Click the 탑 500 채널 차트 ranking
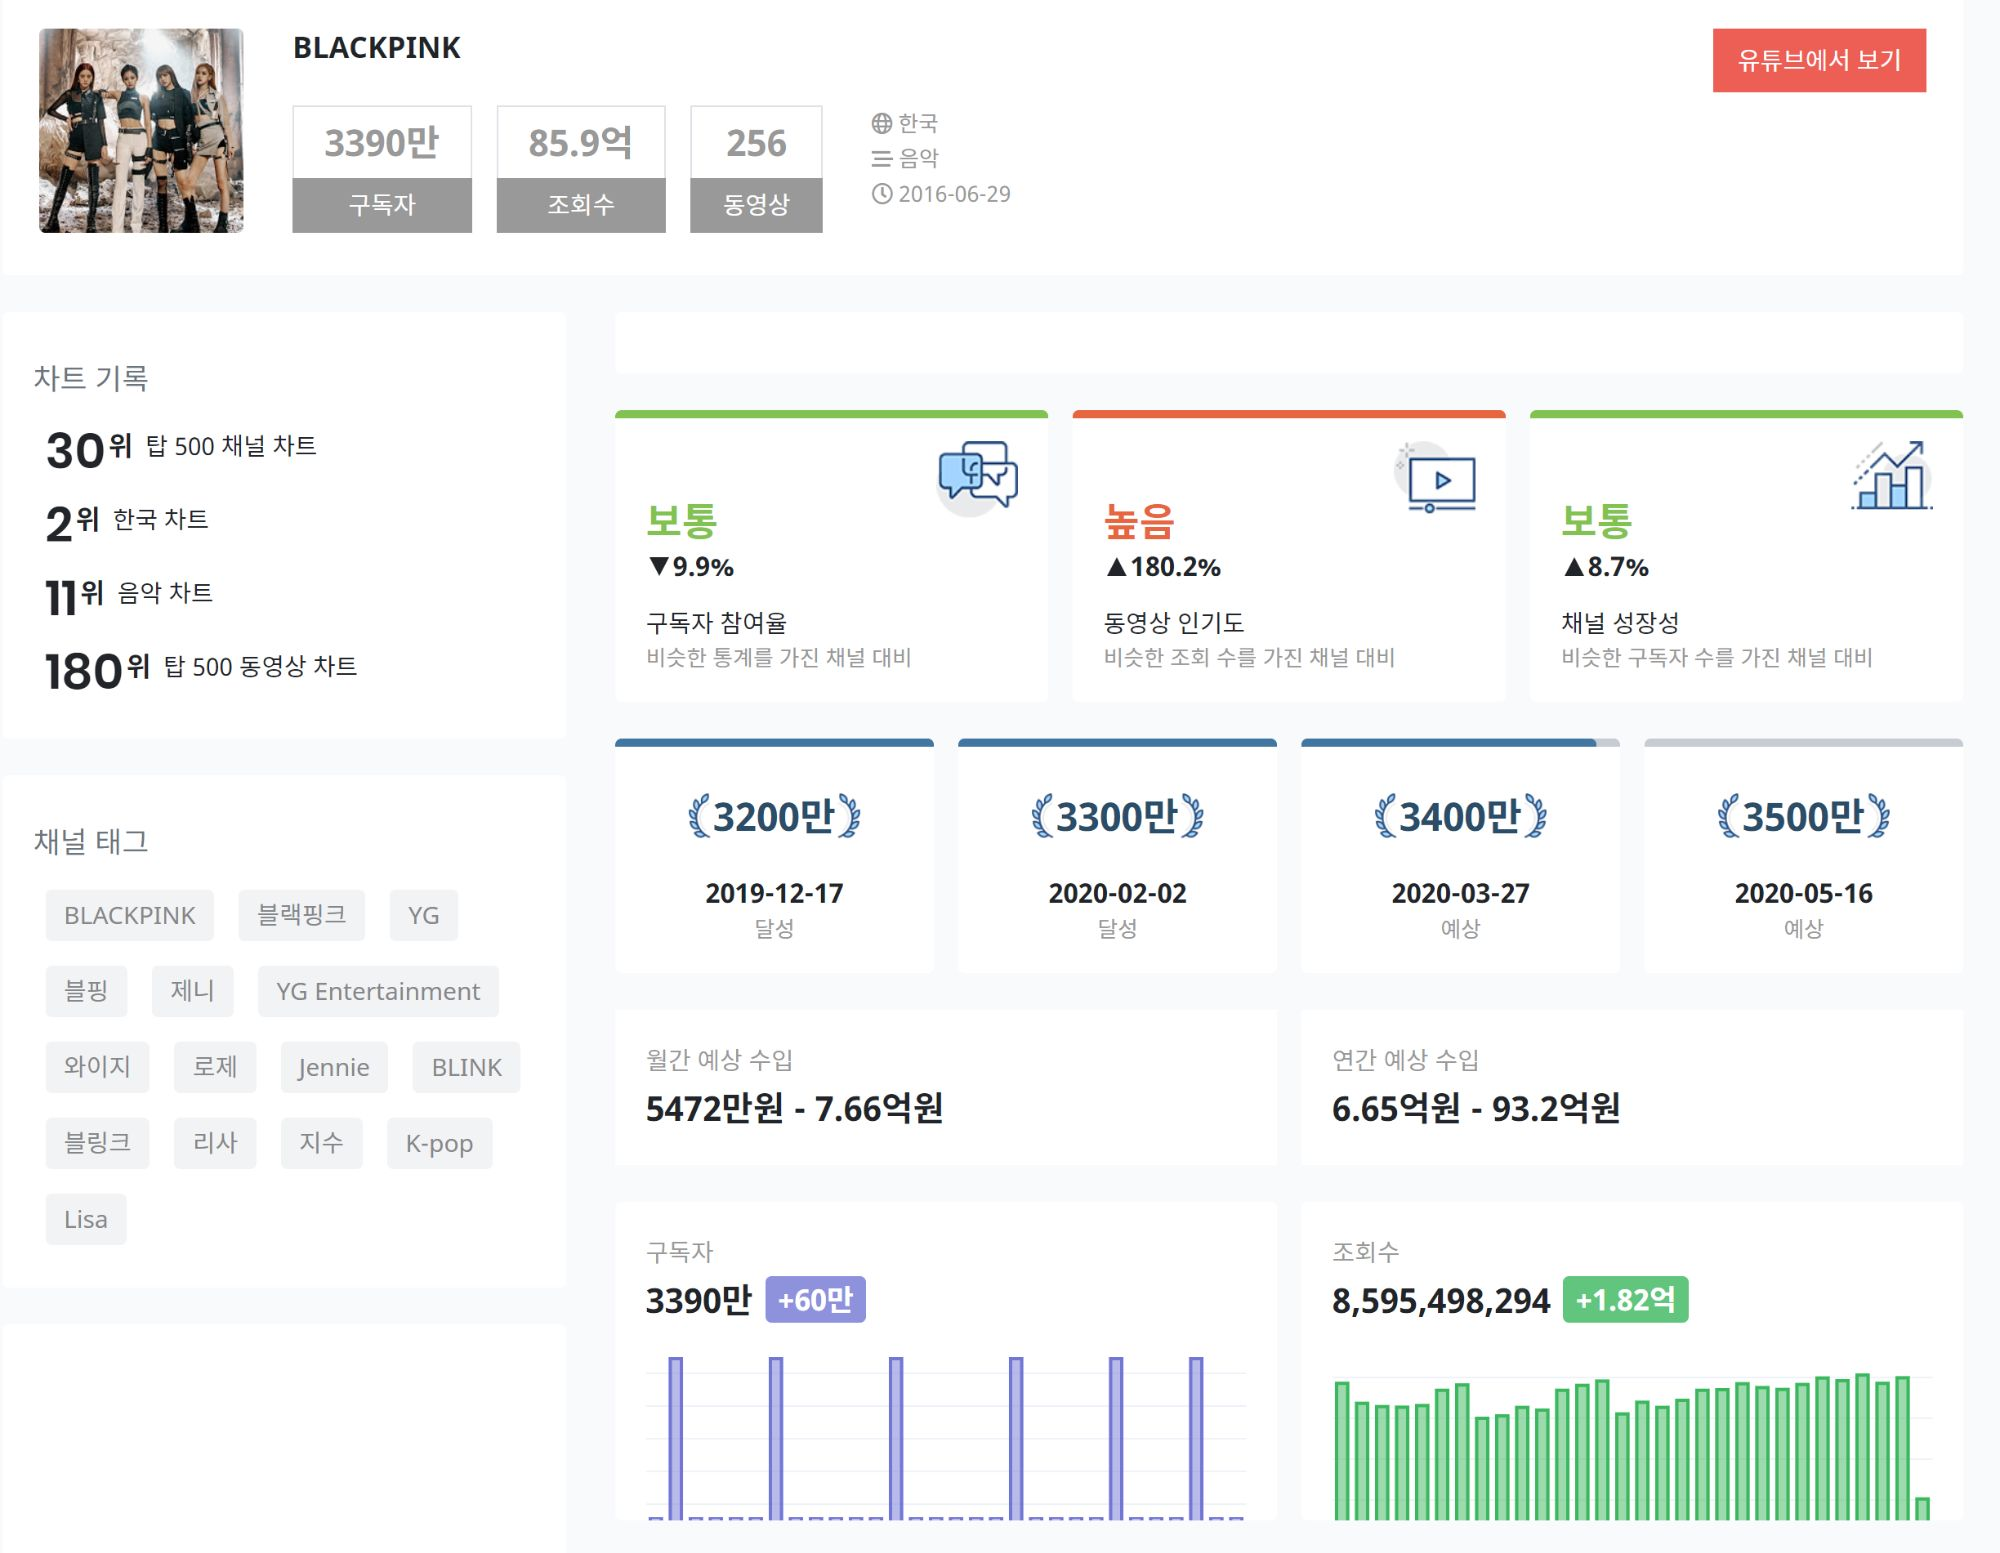 pos(181,448)
